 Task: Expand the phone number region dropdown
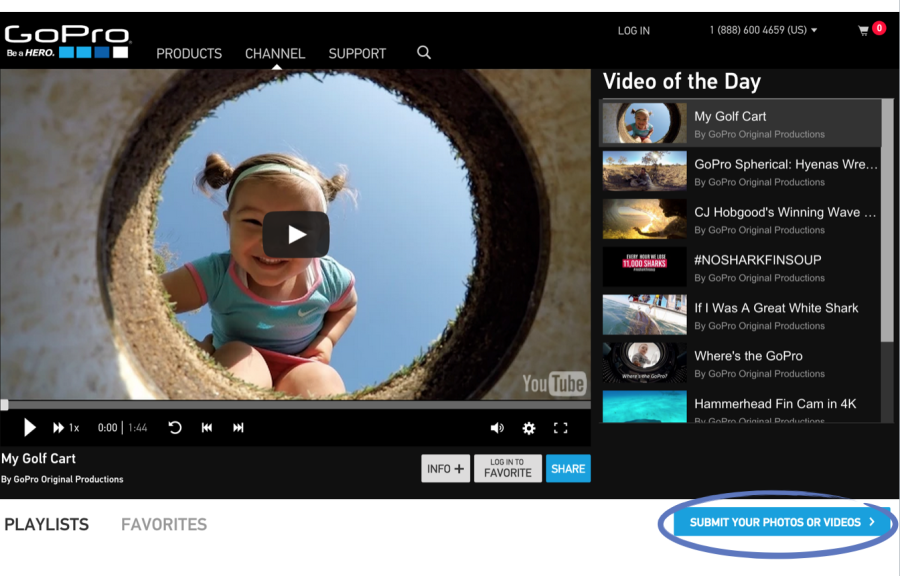tap(763, 30)
